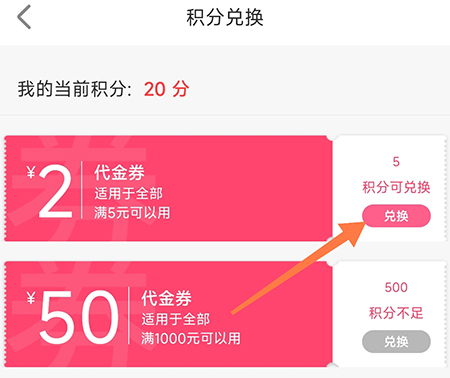
Task: Tap 适用于全部 on the ¥50 coupon
Action: [175, 319]
